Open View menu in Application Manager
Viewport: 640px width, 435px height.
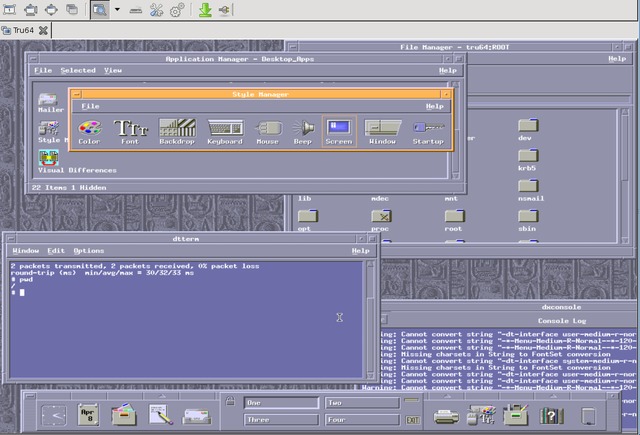pos(113,71)
